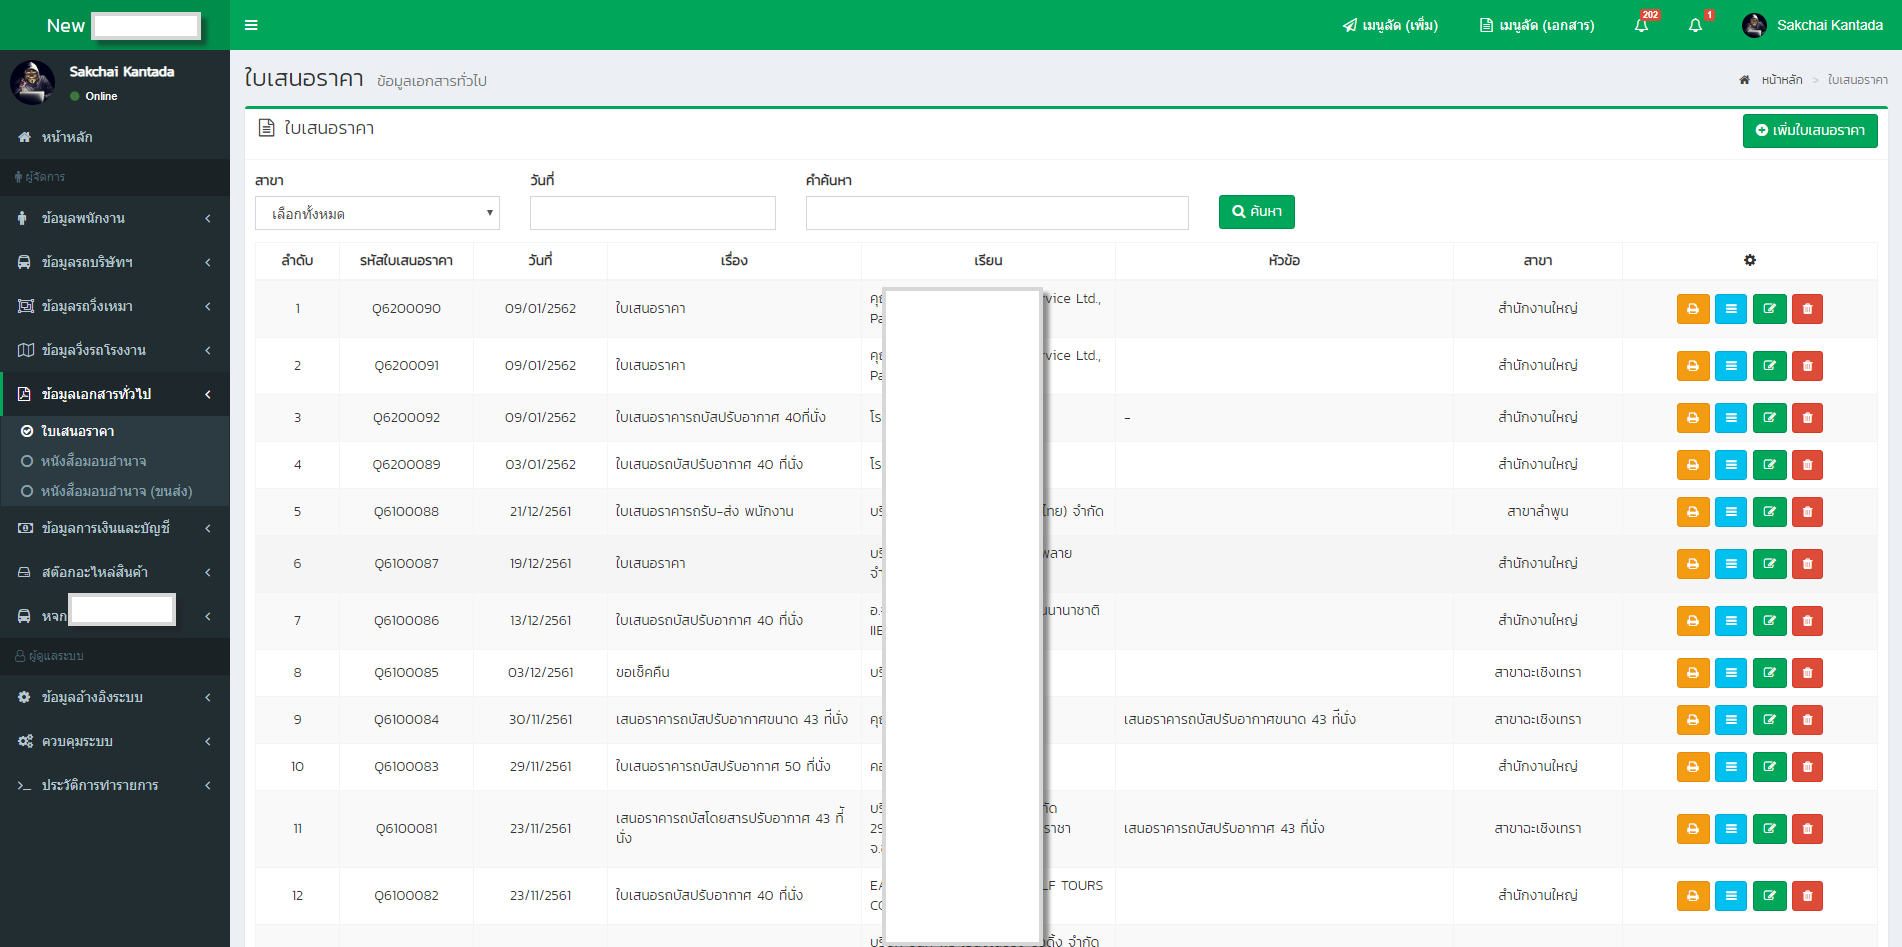This screenshot has width=1902, height=947.
Task: Print quotation Q6200091
Action: 1693,366
